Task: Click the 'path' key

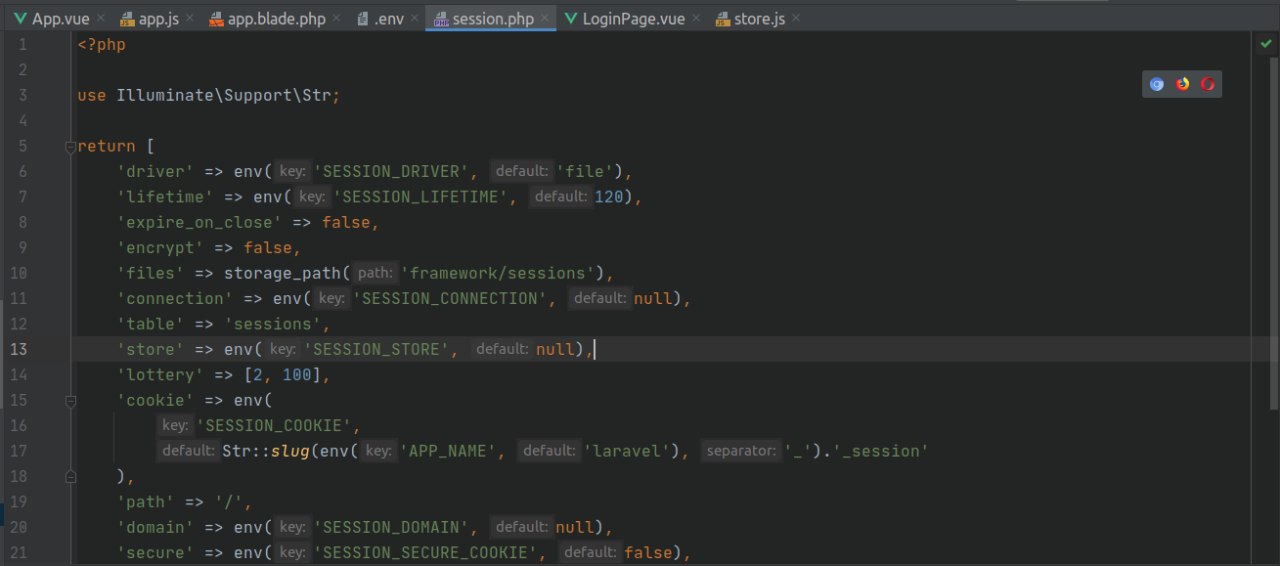Action: (x=146, y=502)
